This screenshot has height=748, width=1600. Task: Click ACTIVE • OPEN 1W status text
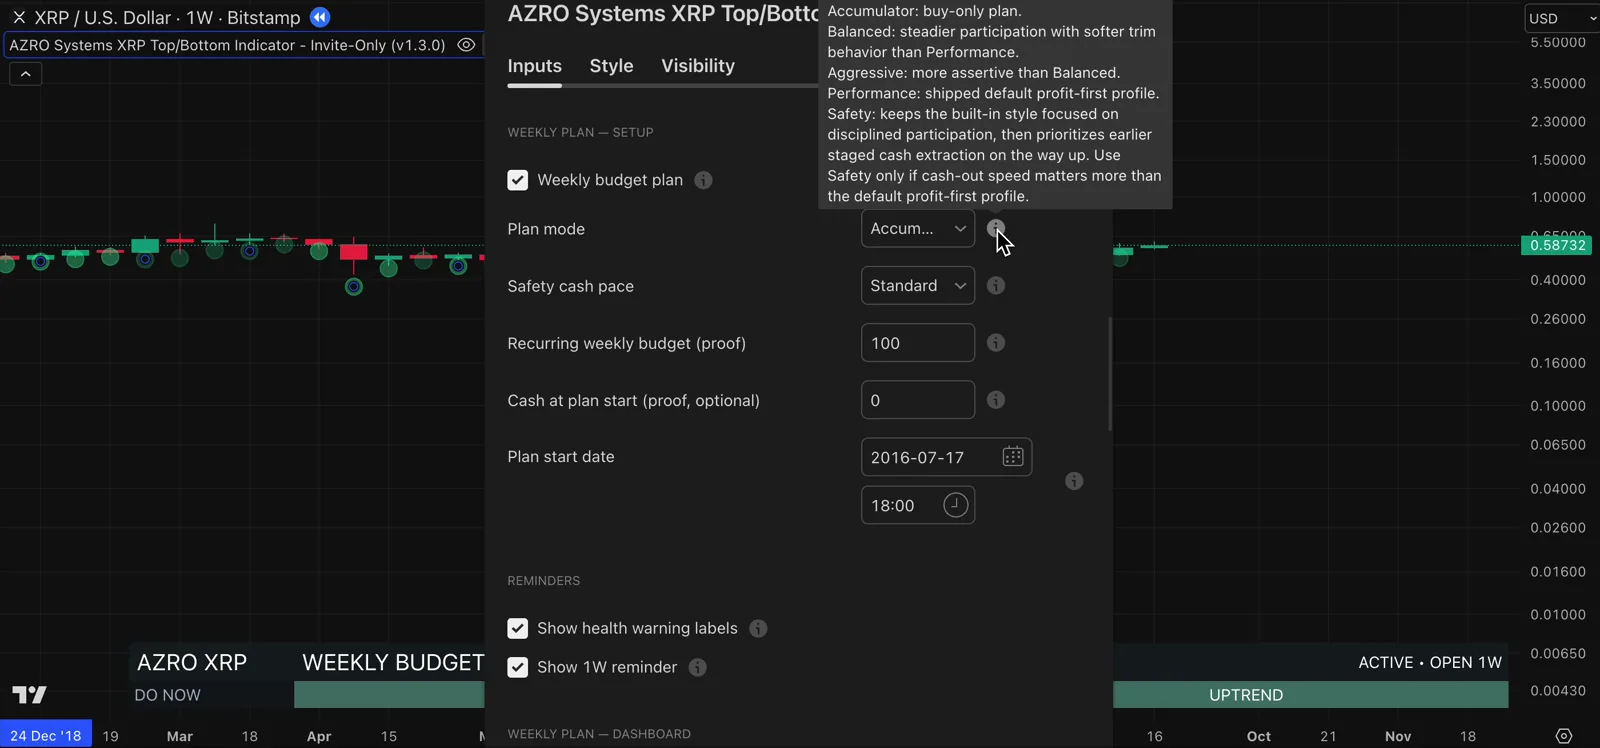1430,662
